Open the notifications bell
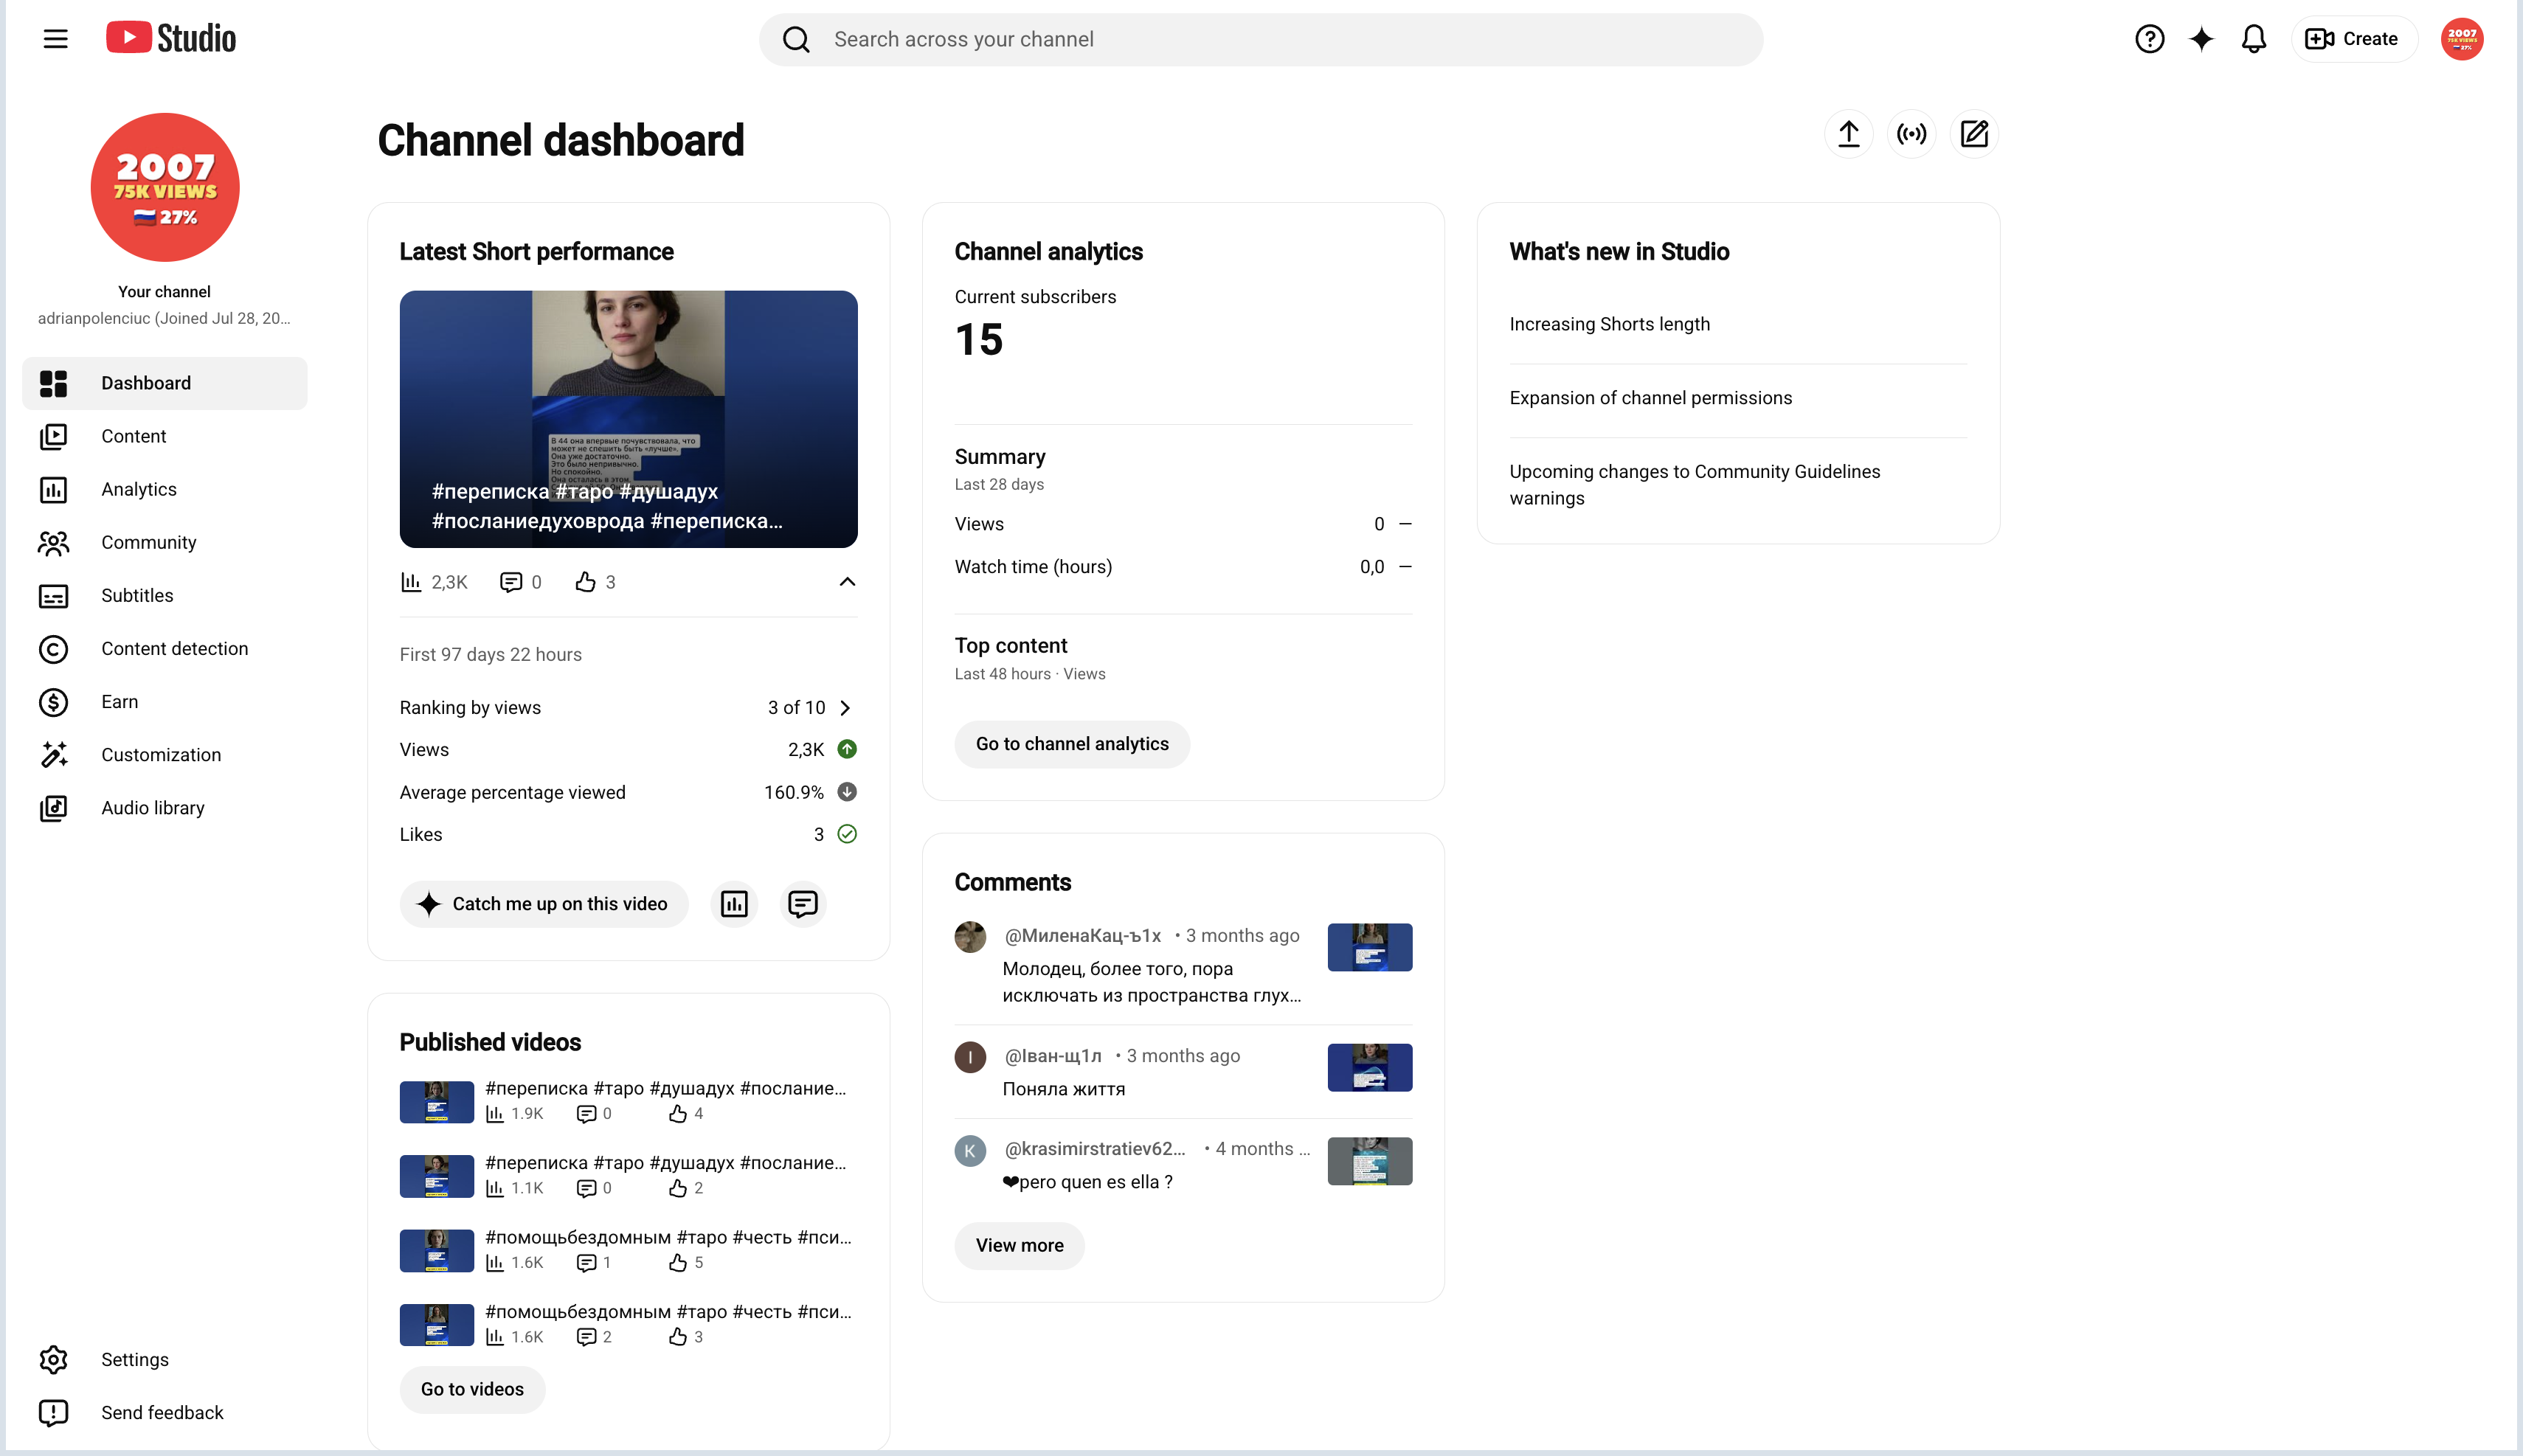The width and height of the screenshot is (2523, 1456). click(x=2253, y=39)
